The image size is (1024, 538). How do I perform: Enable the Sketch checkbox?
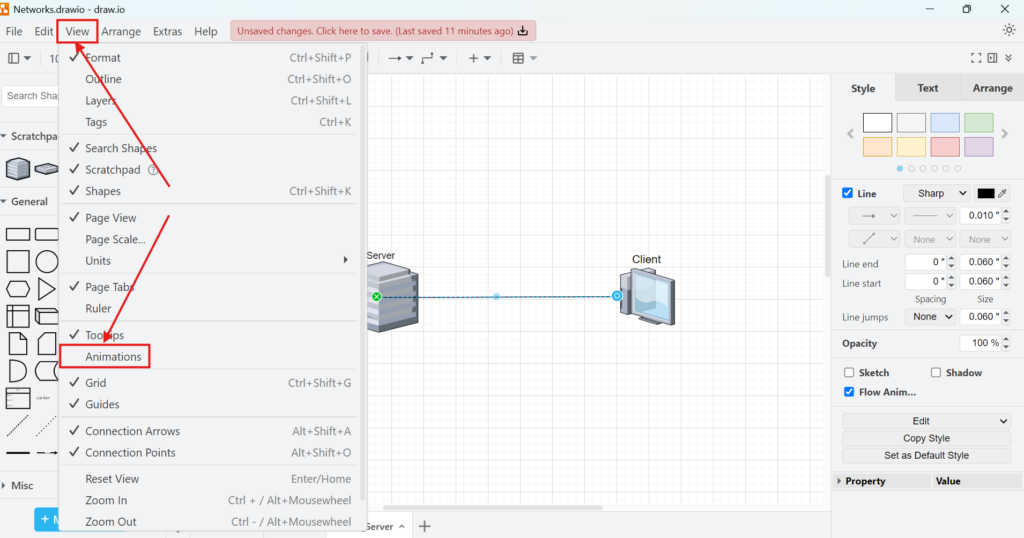pyautogui.click(x=849, y=373)
